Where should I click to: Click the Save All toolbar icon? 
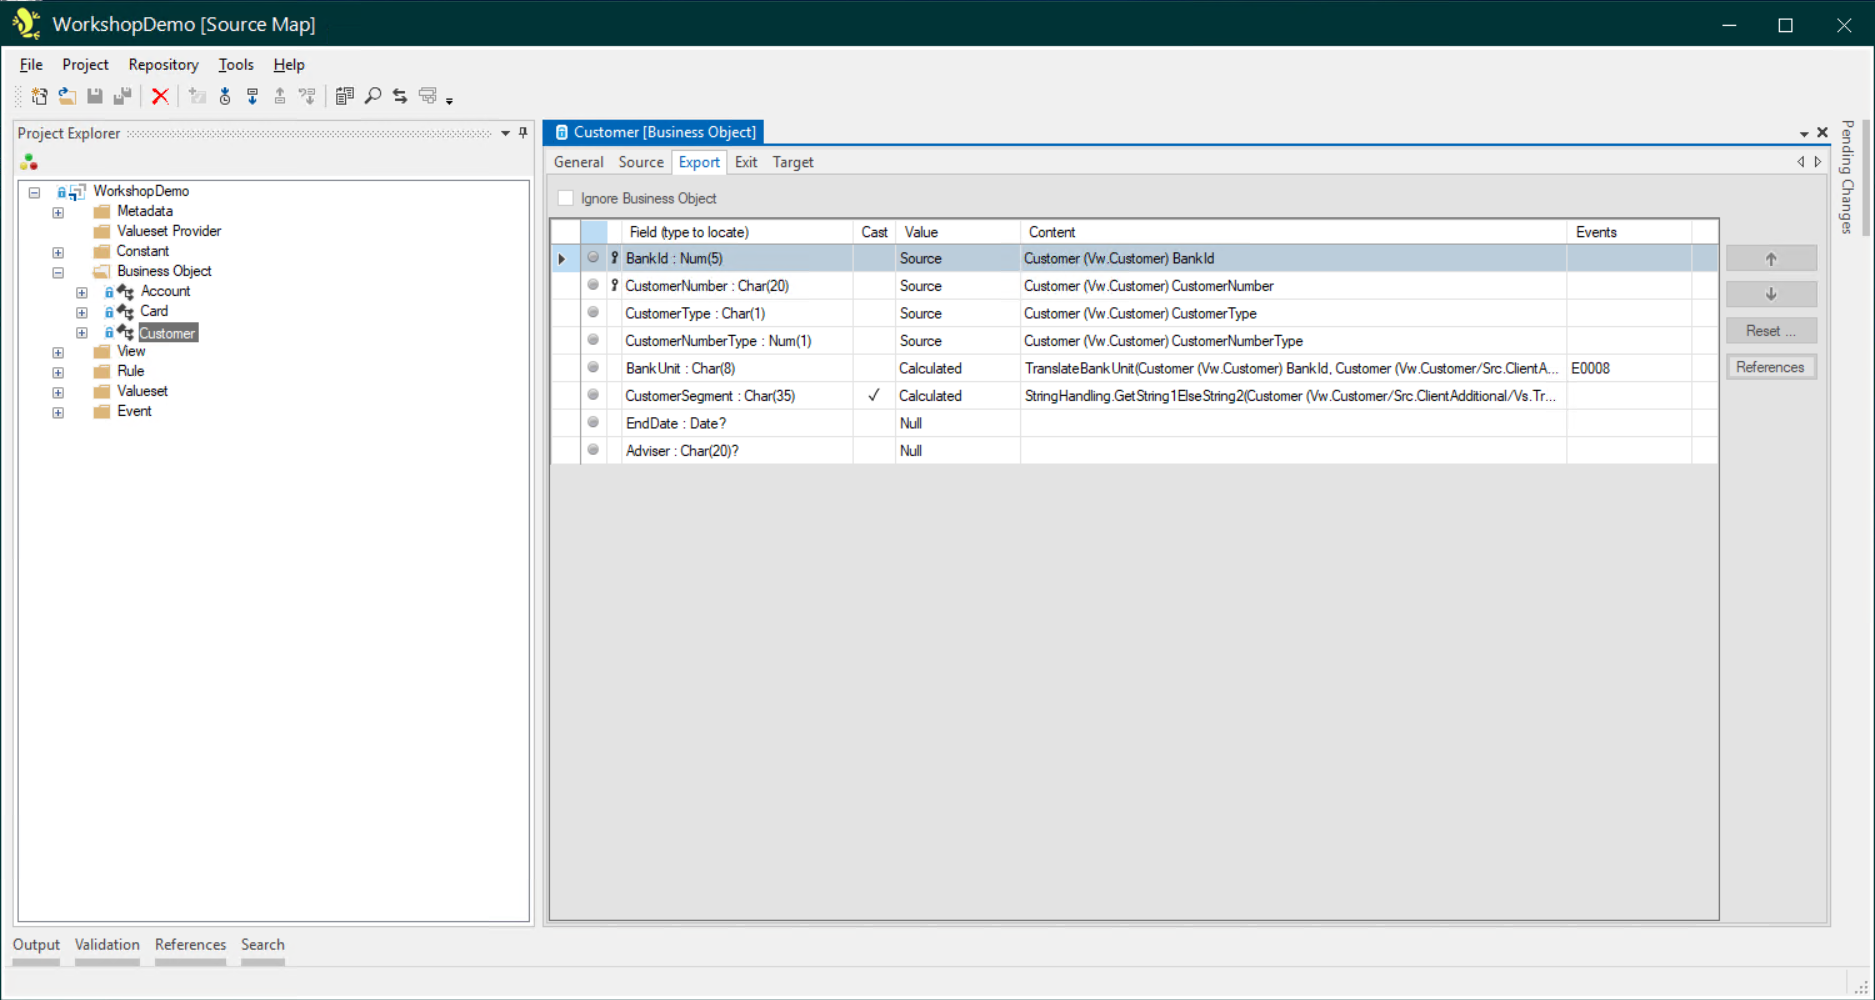(122, 95)
